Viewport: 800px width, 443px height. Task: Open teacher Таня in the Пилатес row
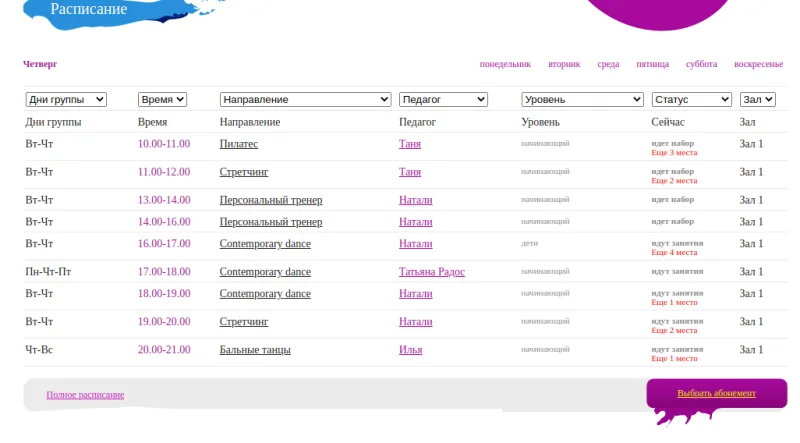tap(410, 144)
